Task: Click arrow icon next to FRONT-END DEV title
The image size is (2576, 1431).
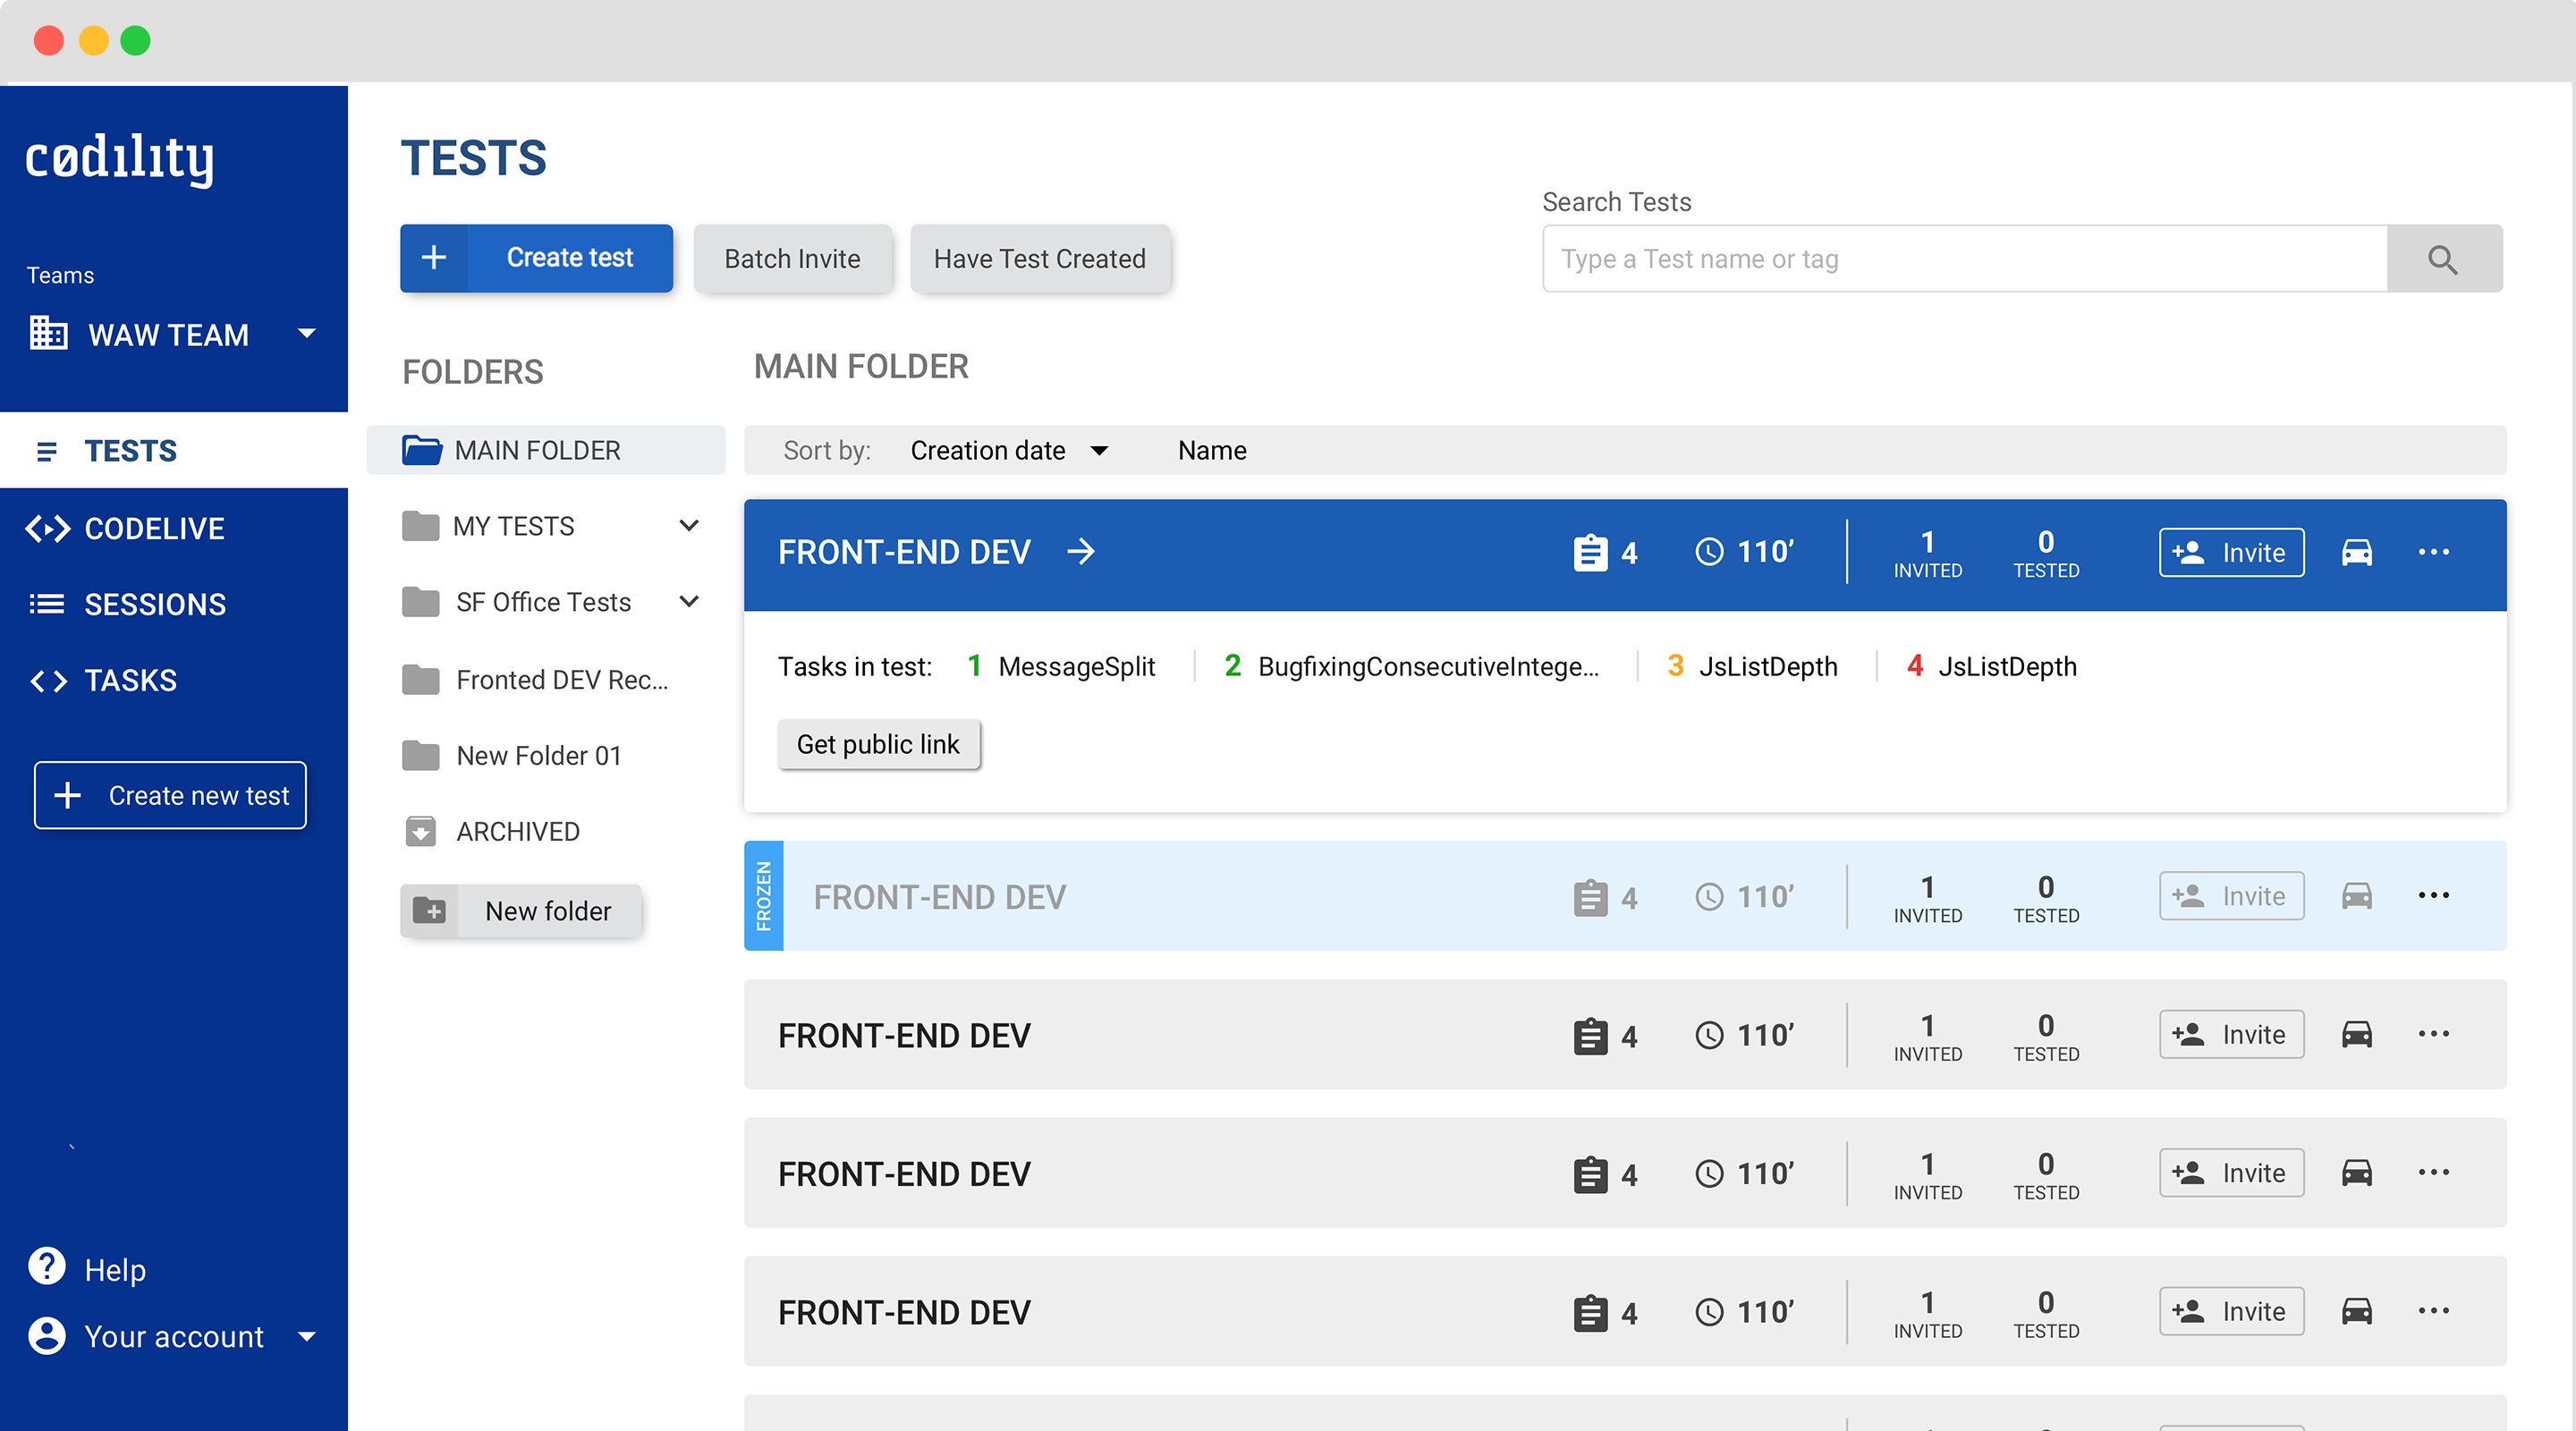Action: 1081,552
